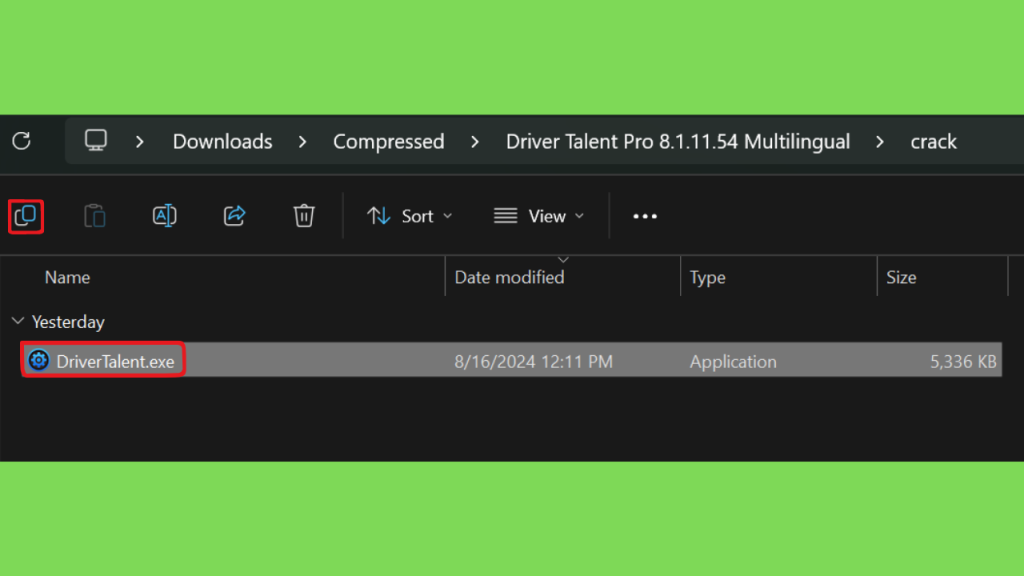Sort by Name column header
1024x576 pixels.
point(67,278)
